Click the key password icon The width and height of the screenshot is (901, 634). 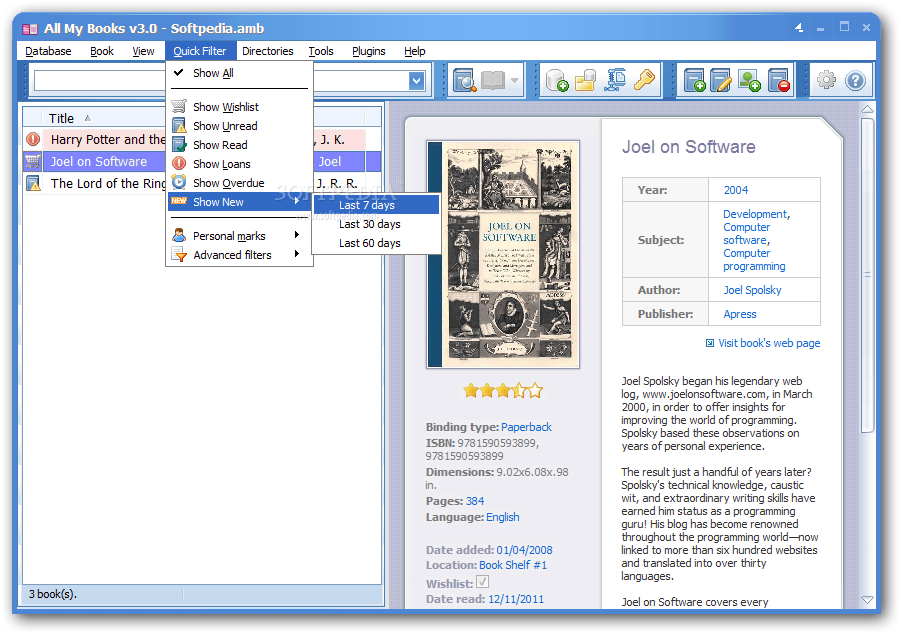[x=644, y=79]
